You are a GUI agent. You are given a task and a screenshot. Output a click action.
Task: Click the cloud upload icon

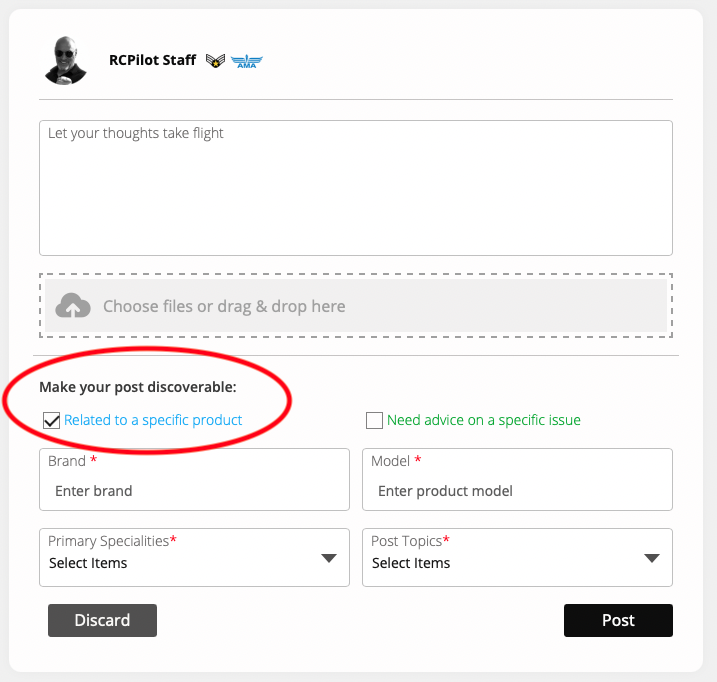[72, 306]
